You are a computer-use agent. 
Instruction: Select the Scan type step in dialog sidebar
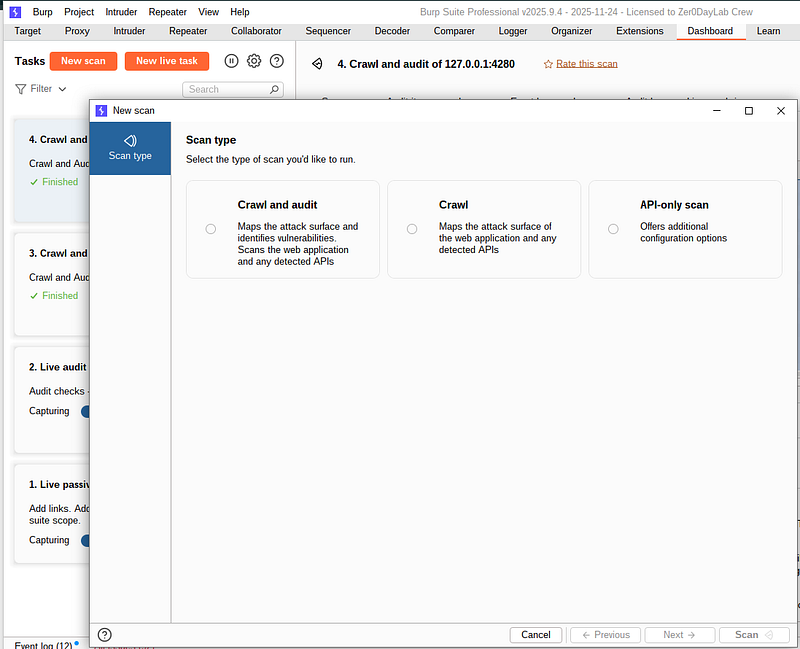click(x=130, y=148)
